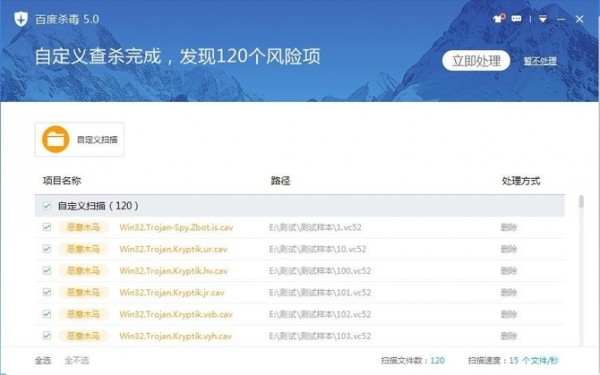Toggle checkbox for Kryptik.jr.cav row
Image resolution: width=600 pixels, height=375 pixels.
(x=47, y=292)
